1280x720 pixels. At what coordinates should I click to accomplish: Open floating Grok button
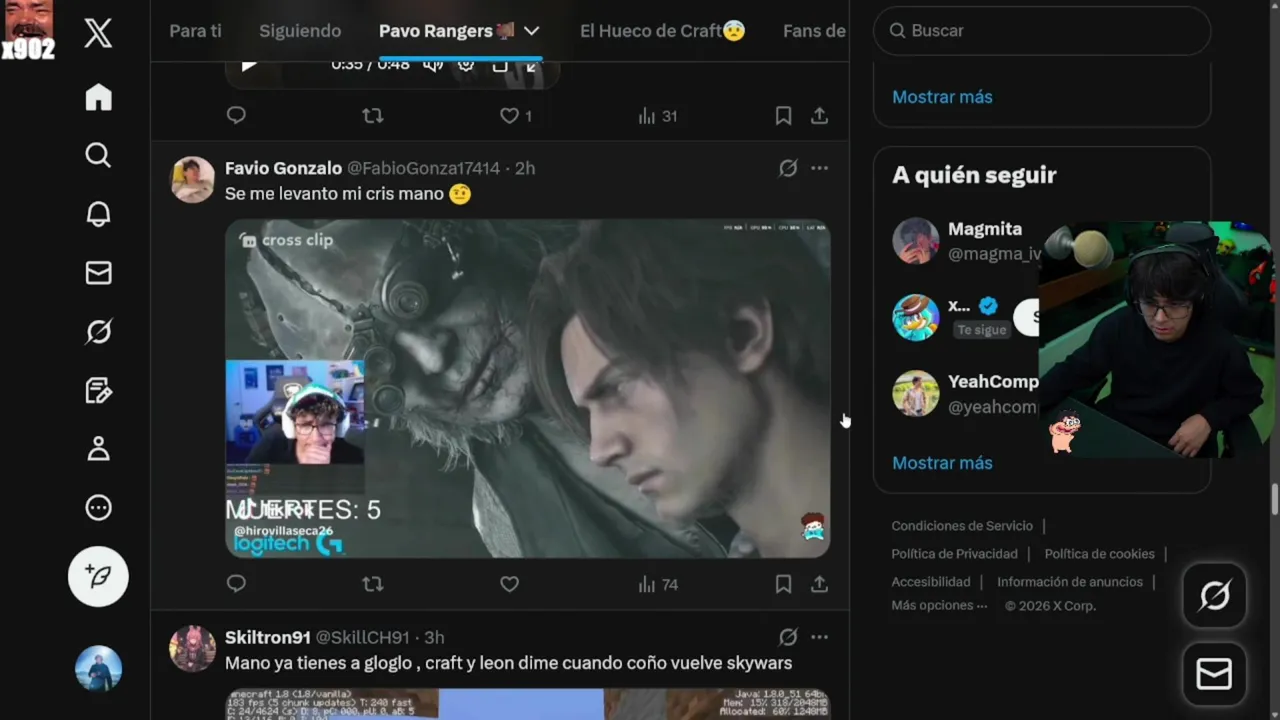pyautogui.click(x=1214, y=596)
